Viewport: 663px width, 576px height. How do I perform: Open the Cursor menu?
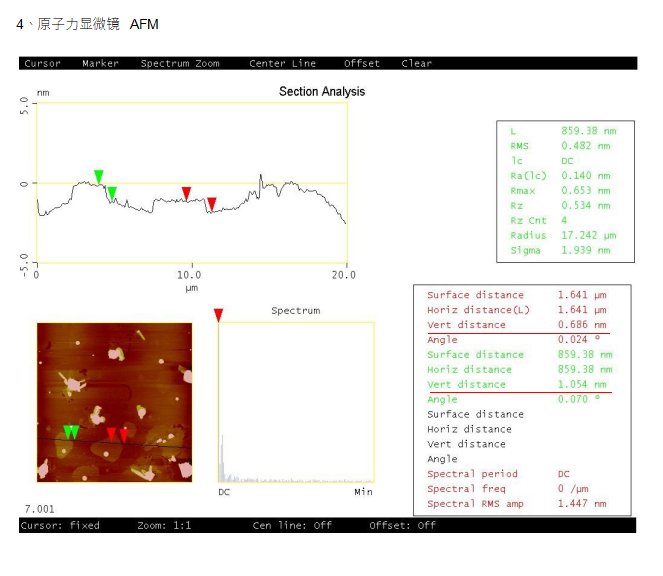pos(42,63)
